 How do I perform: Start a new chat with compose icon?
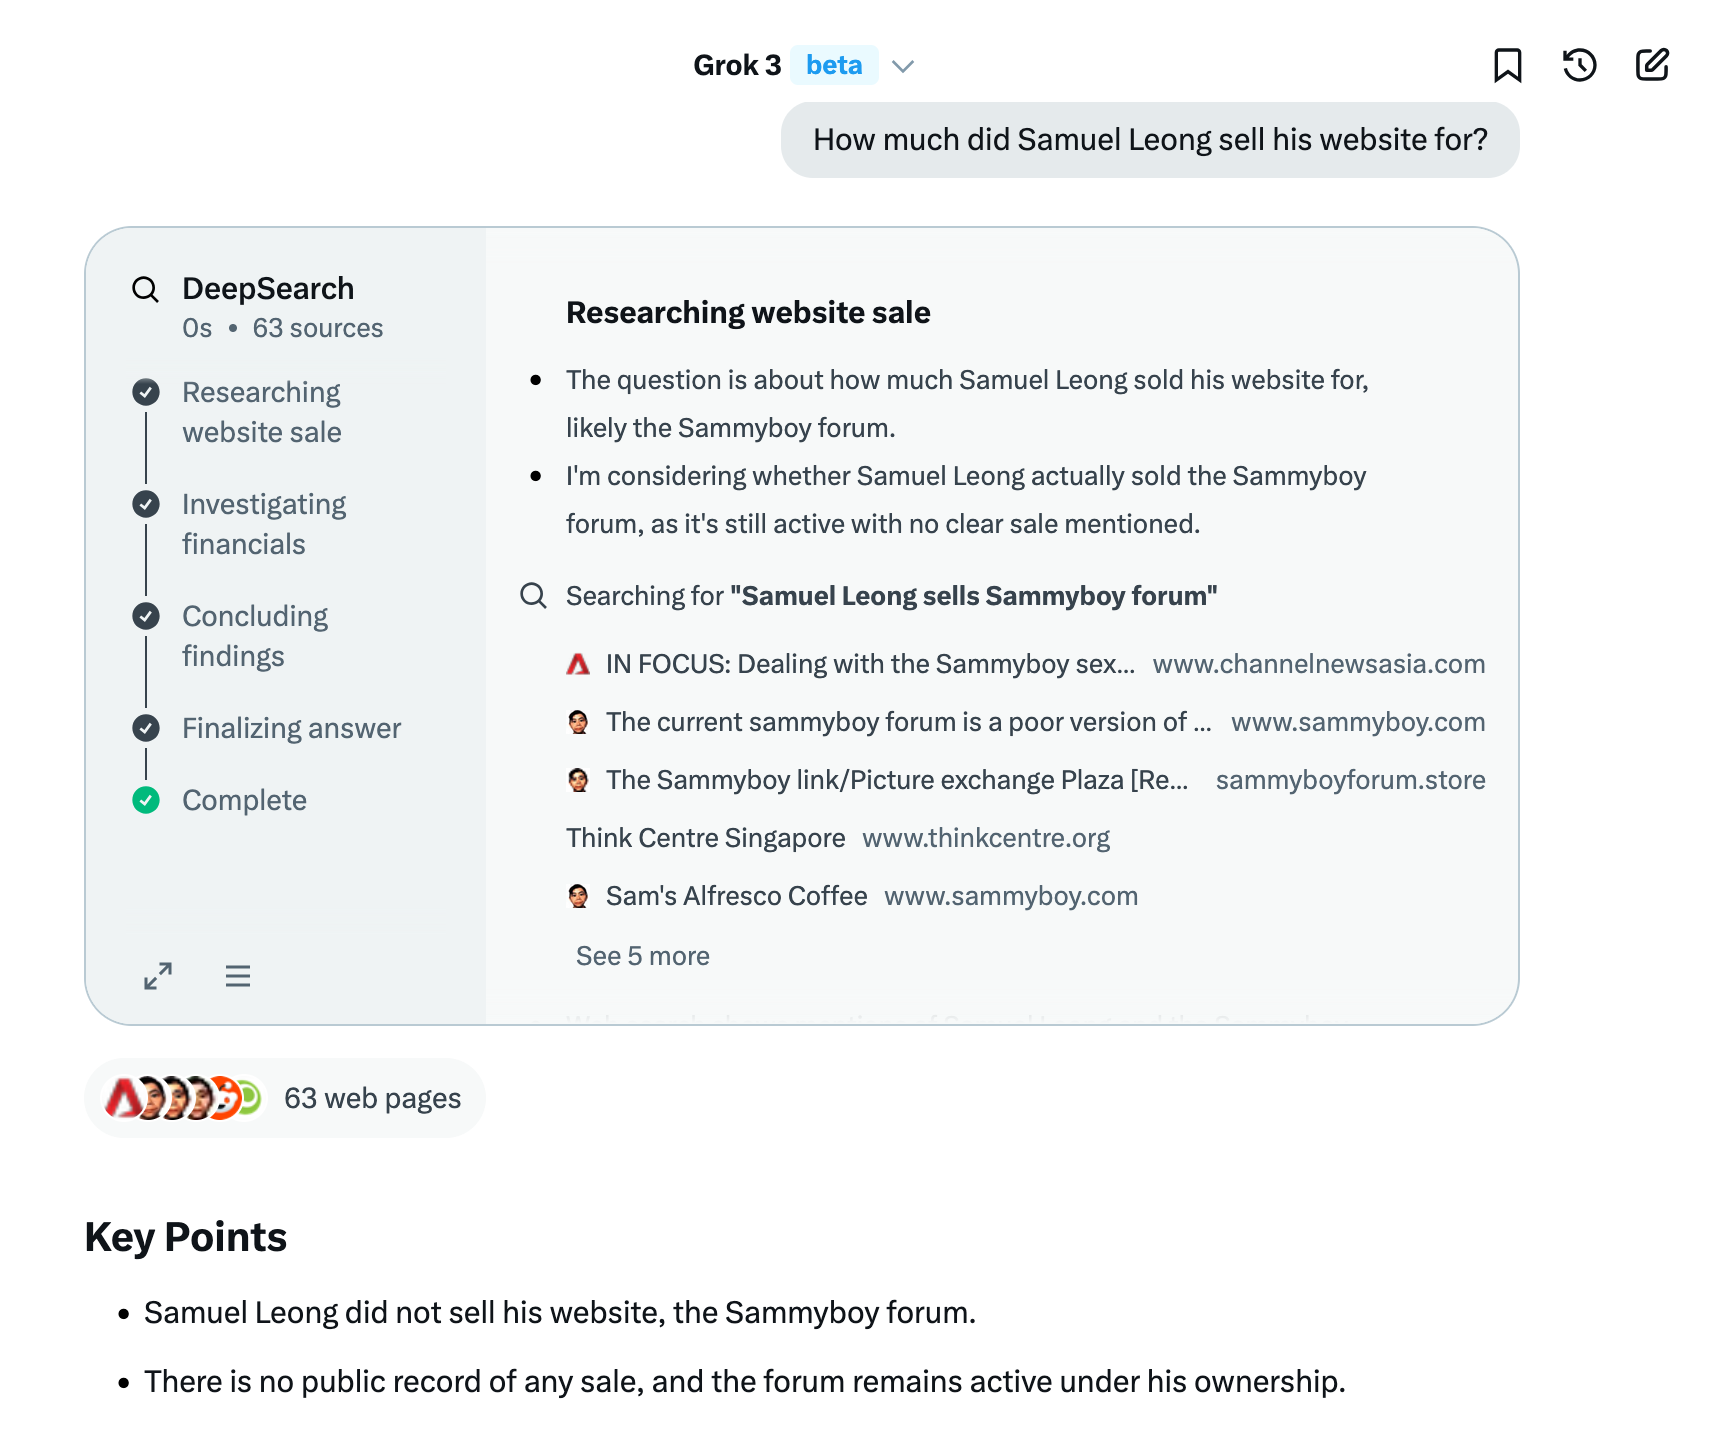[1652, 65]
